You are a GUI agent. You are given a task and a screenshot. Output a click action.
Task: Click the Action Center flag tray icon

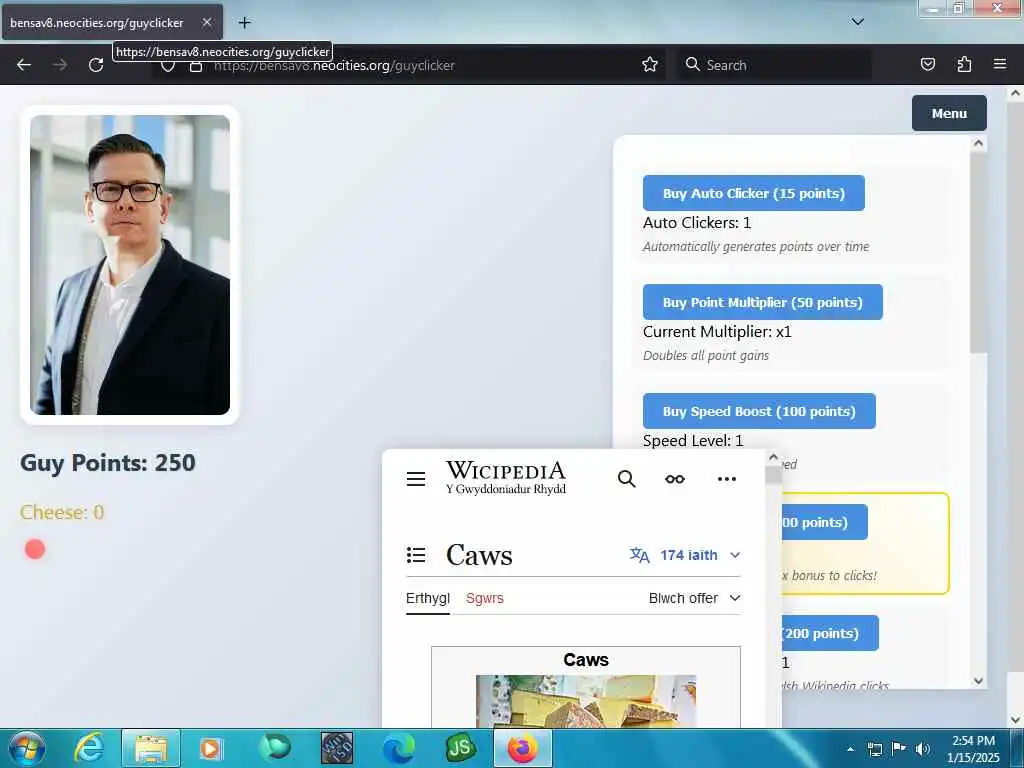899,749
